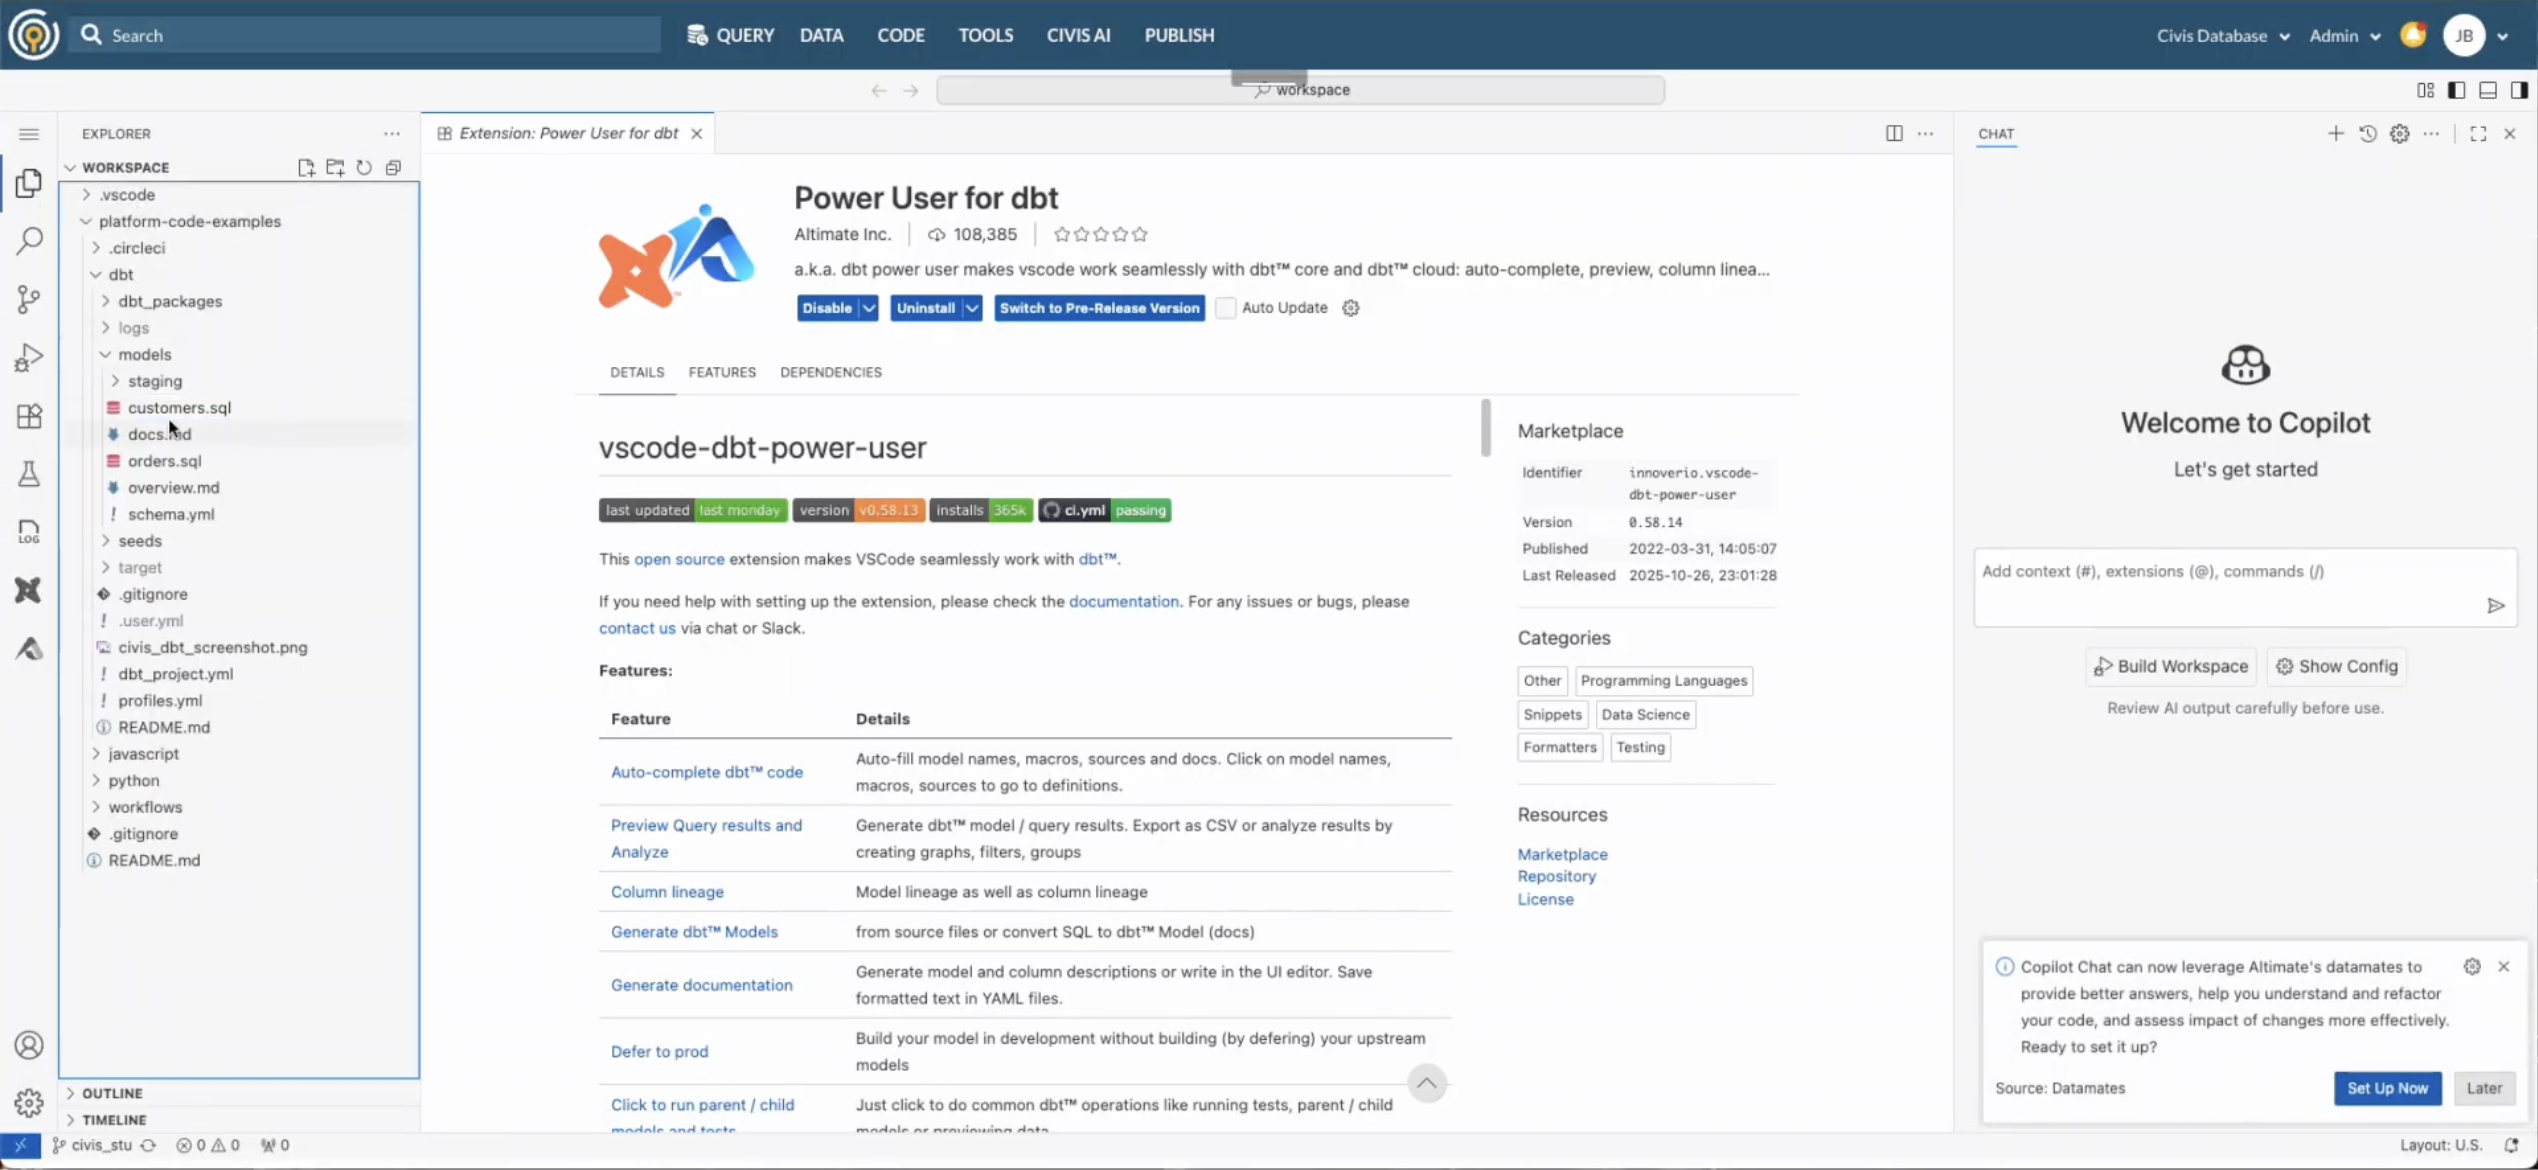Open the Disable button dropdown arrow

pos(868,308)
